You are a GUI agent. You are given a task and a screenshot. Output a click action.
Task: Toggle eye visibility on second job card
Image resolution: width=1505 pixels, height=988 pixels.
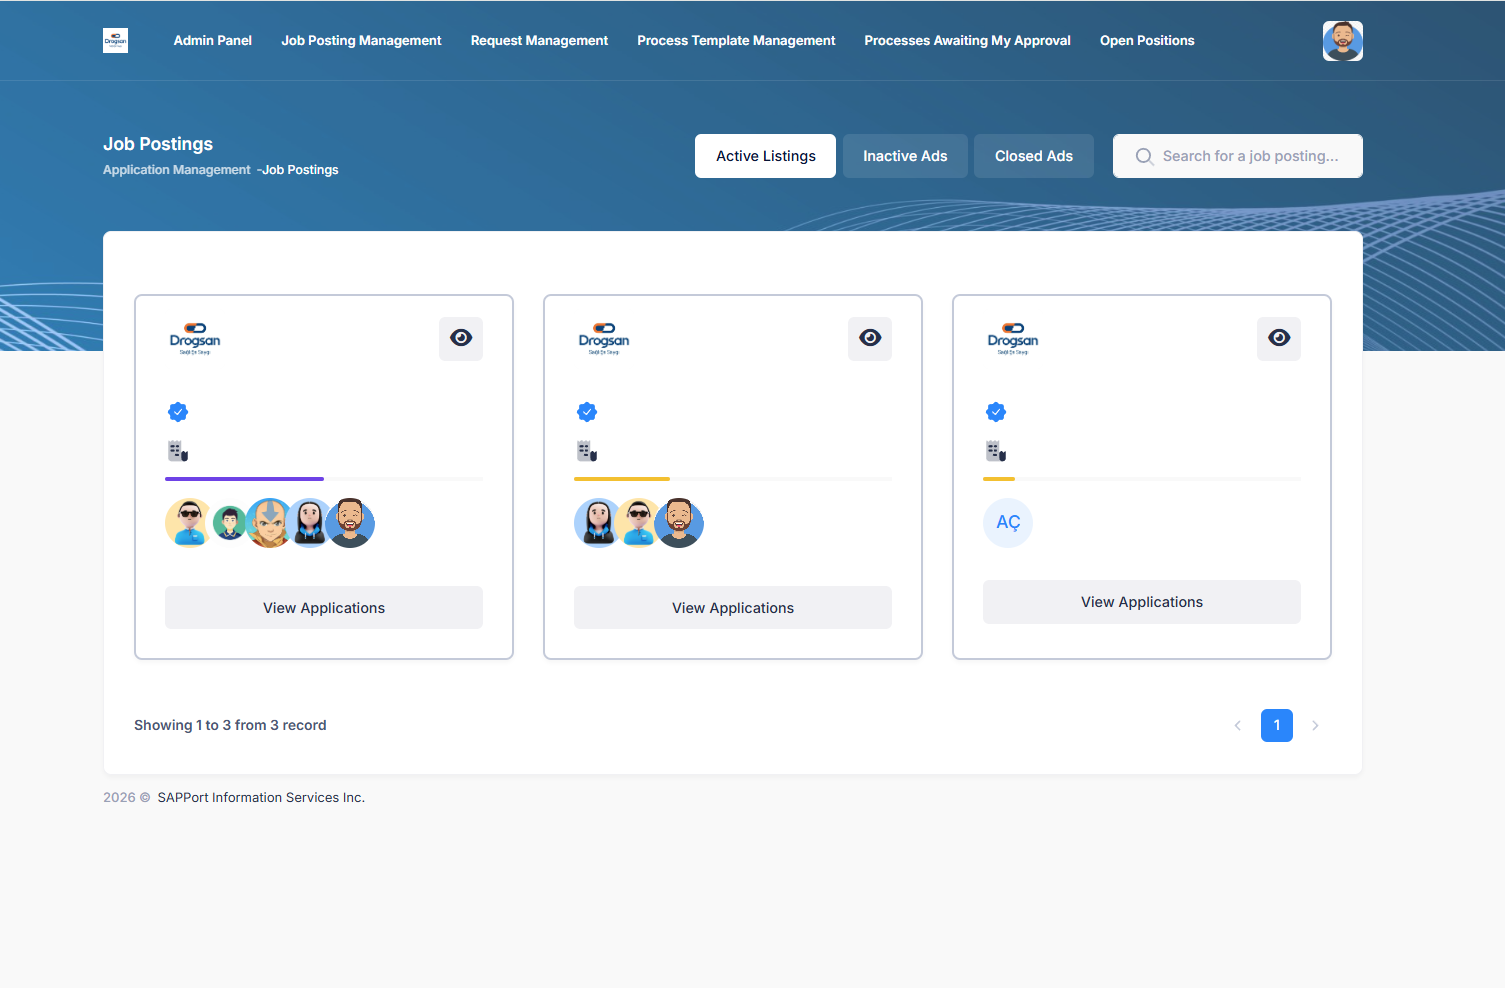point(870,338)
